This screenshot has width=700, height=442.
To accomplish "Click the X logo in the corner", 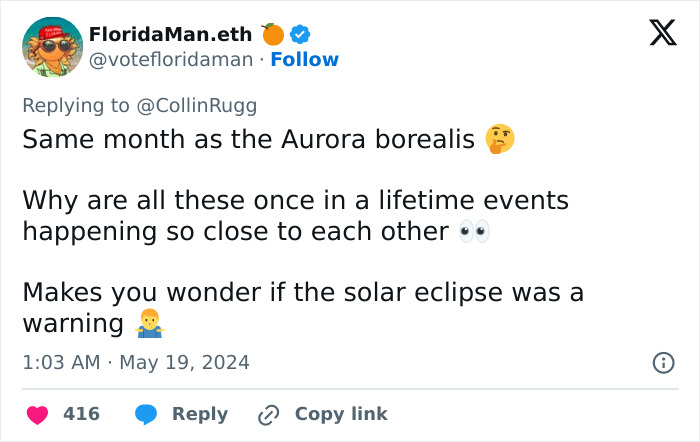I will 656,34.
